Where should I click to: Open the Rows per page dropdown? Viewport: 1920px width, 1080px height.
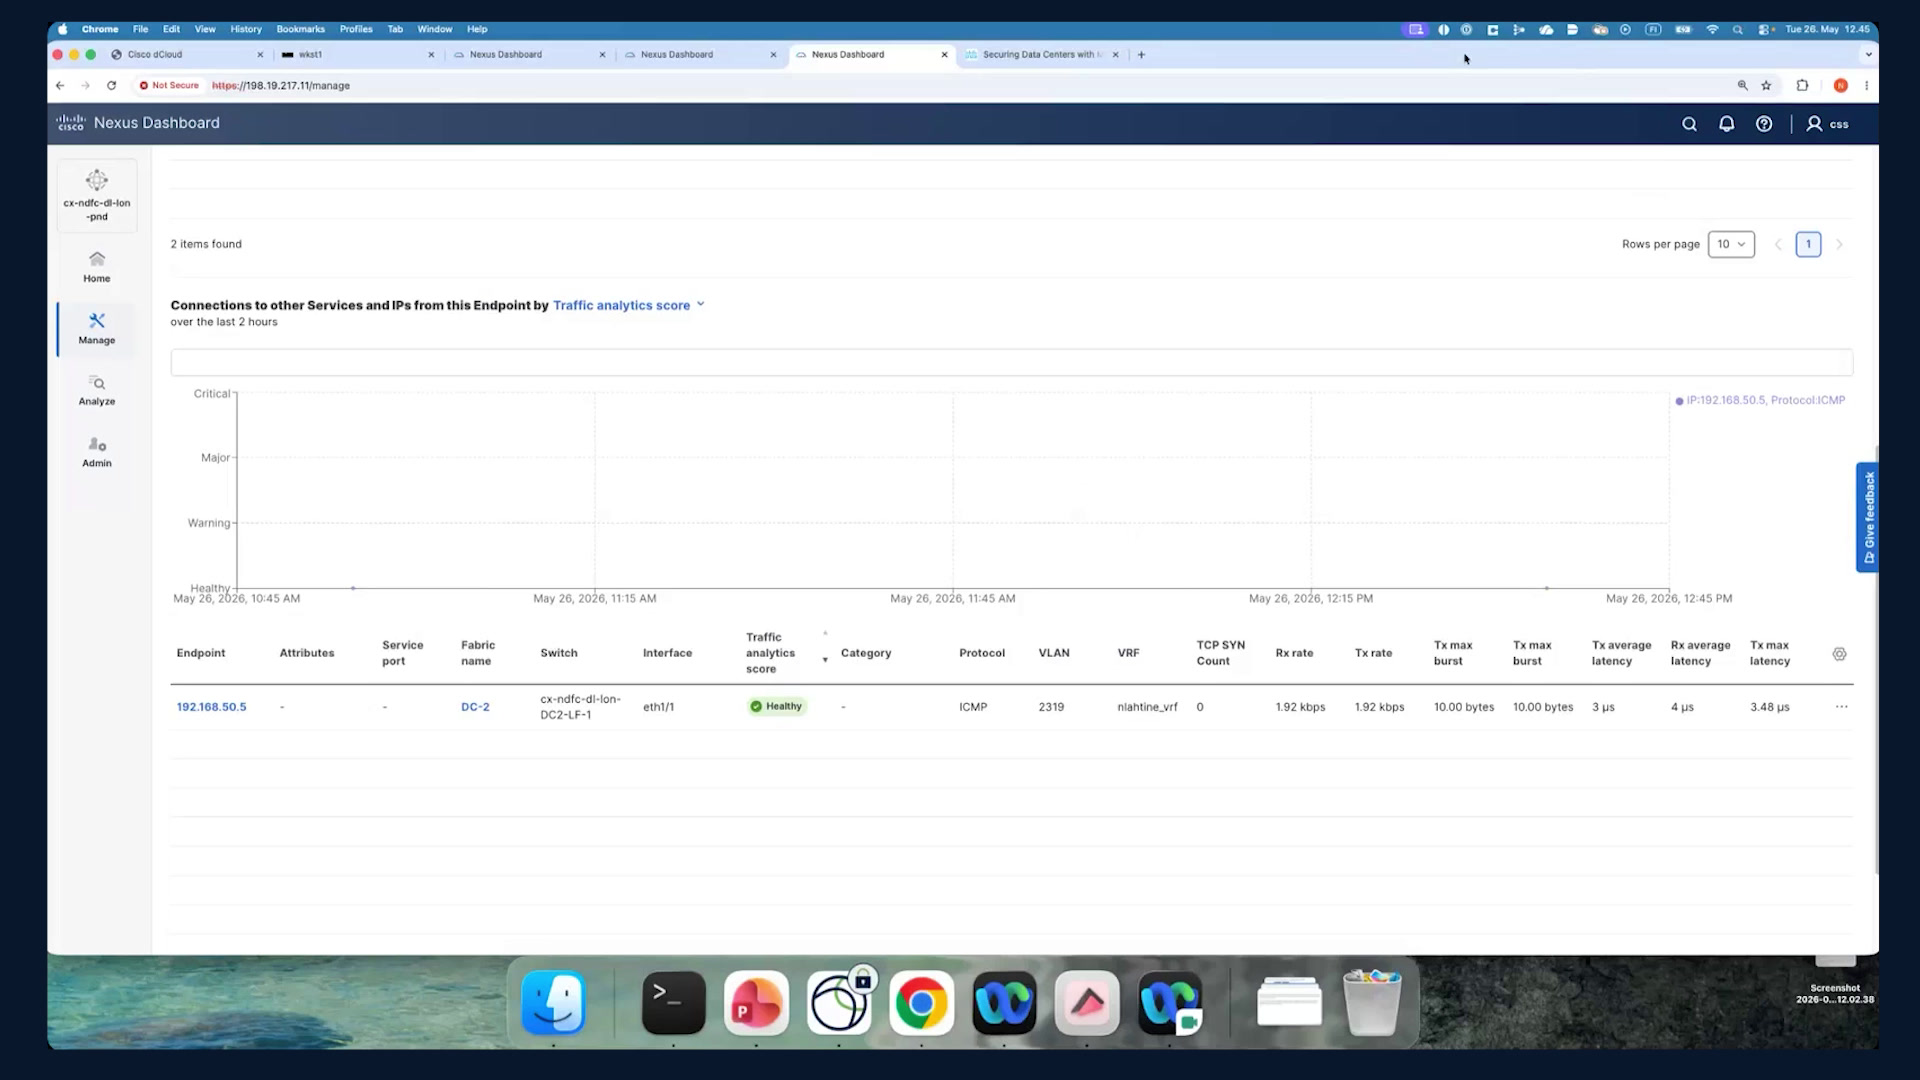[x=1731, y=244]
